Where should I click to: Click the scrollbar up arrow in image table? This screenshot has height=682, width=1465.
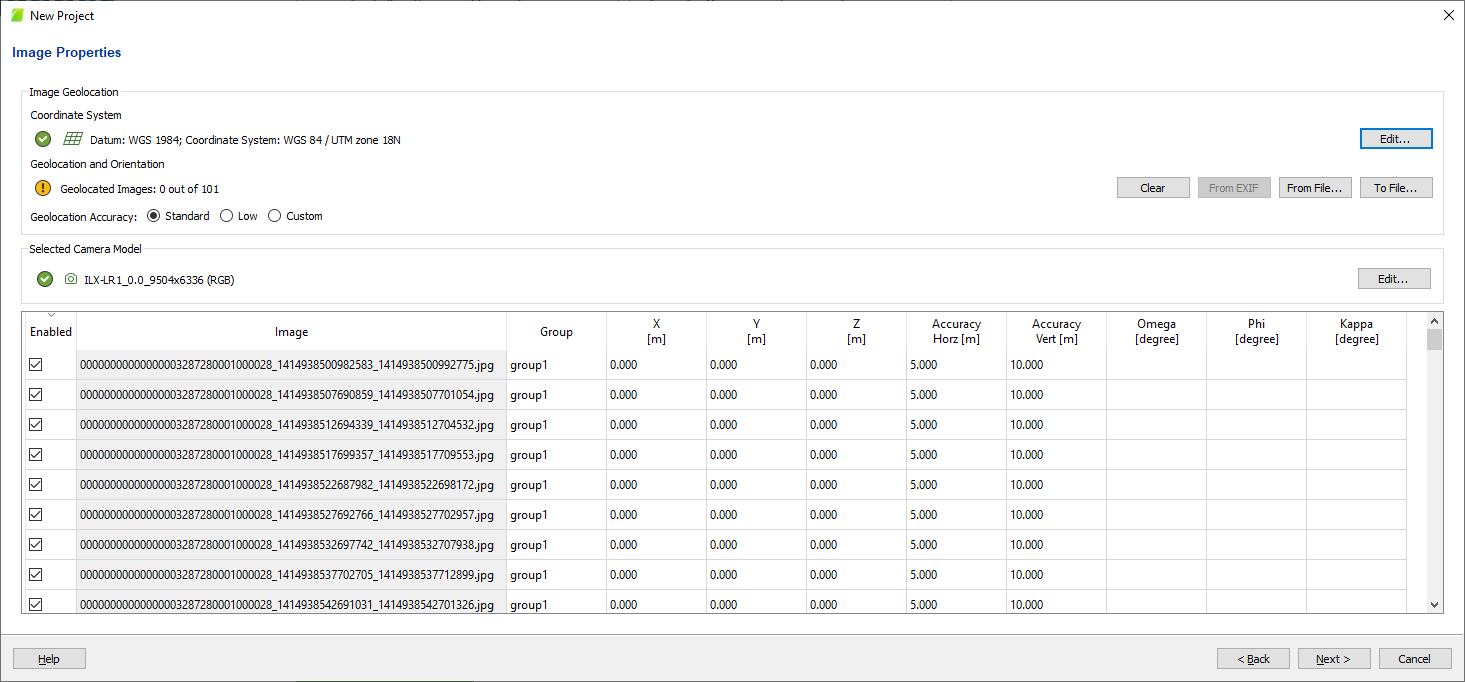click(x=1435, y=321)
